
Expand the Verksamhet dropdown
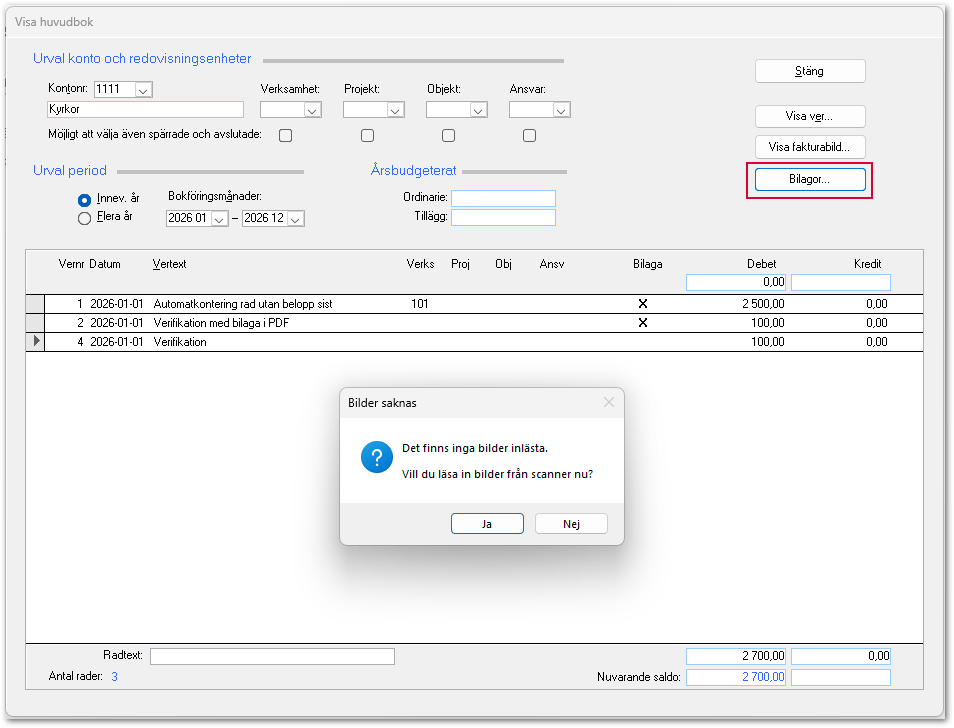[312, 111]
